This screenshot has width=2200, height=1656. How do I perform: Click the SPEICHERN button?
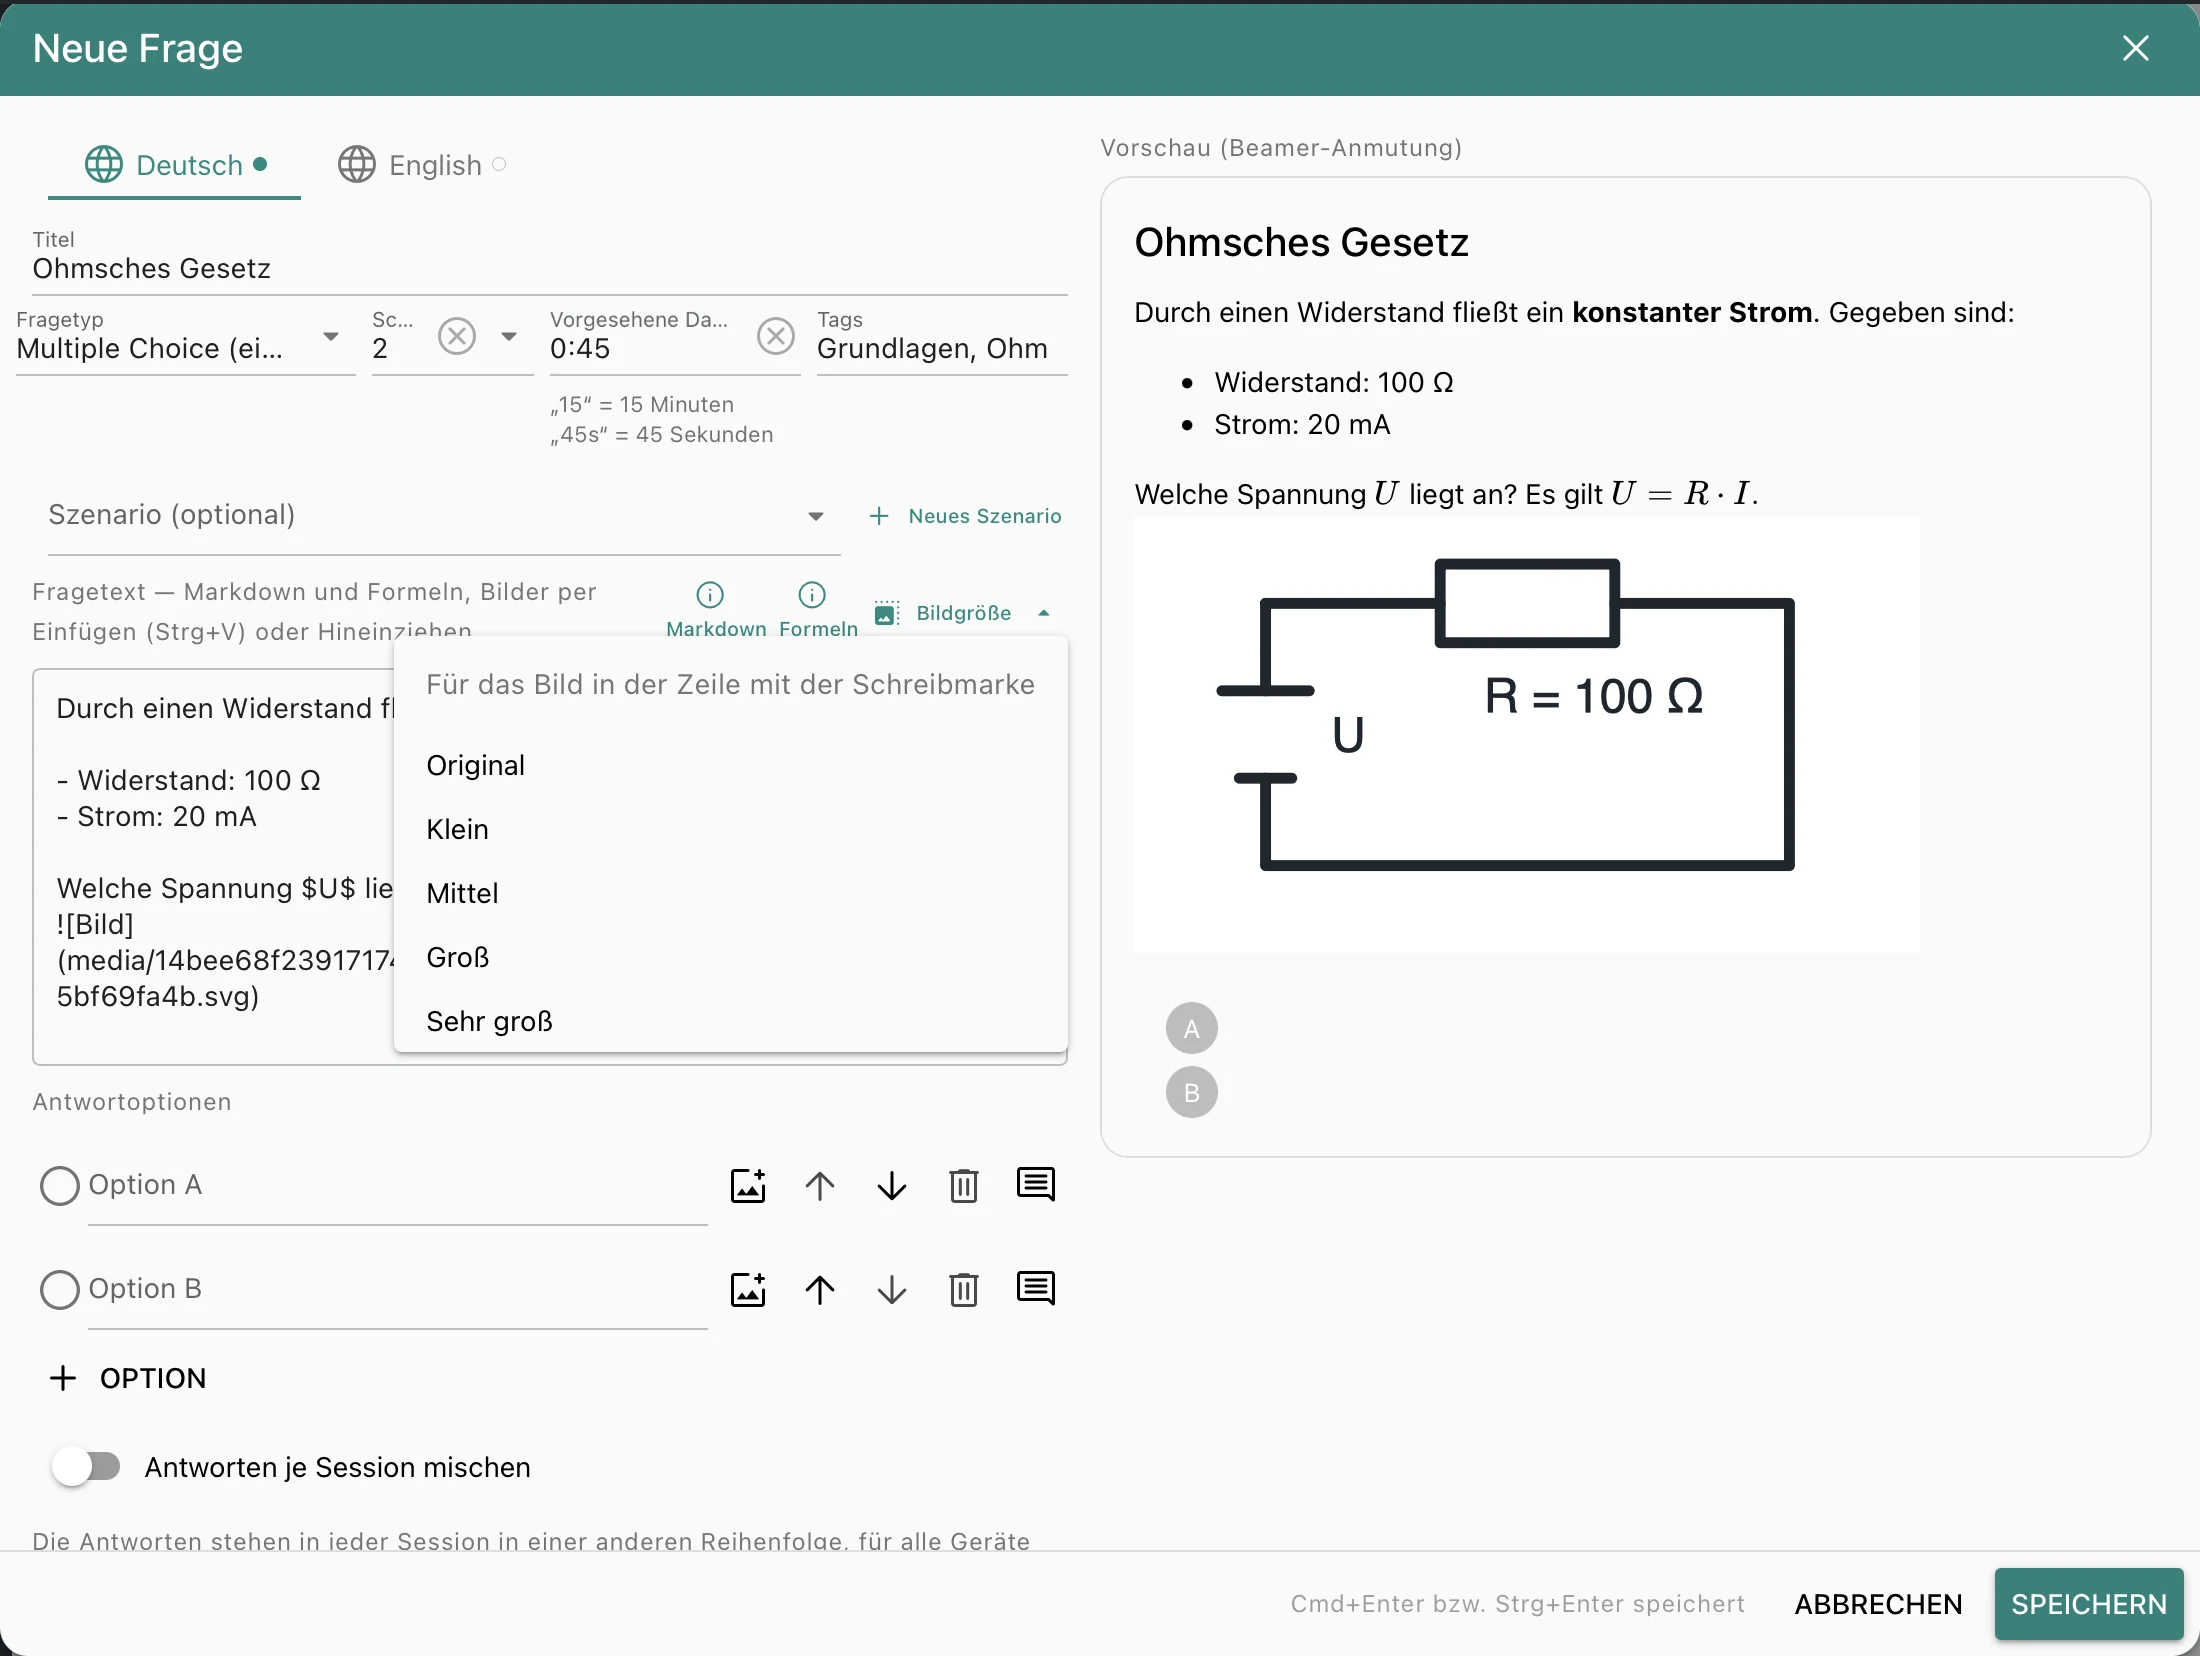(x=2089, y=1604)
